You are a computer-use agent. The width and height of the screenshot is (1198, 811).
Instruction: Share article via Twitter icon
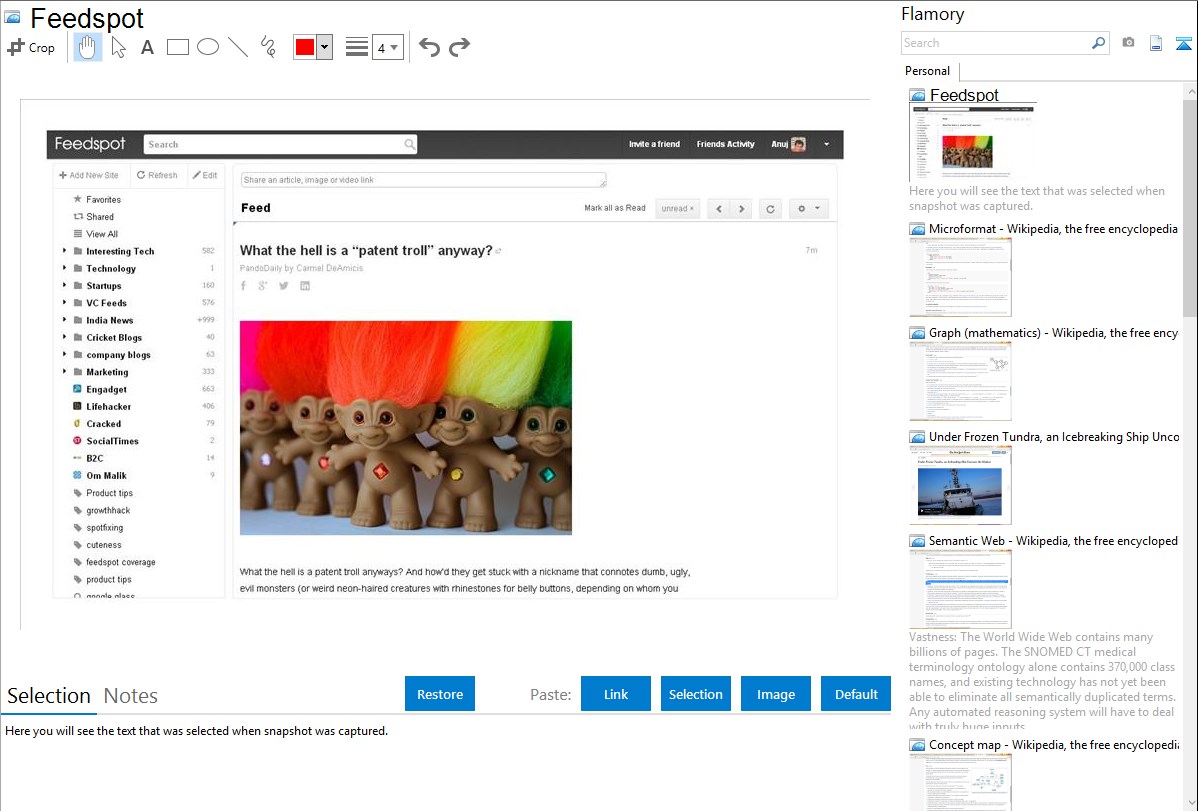(x=283, y=286)
